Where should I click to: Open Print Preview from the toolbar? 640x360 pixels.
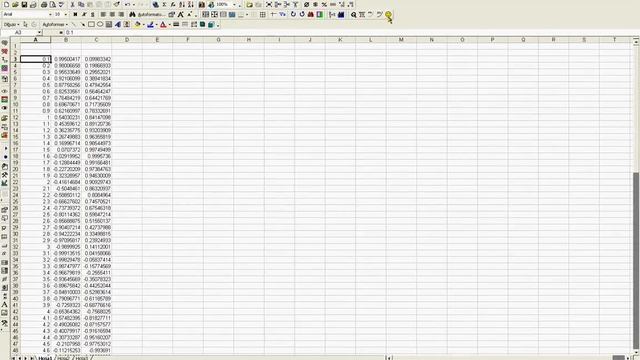point(52,4)
